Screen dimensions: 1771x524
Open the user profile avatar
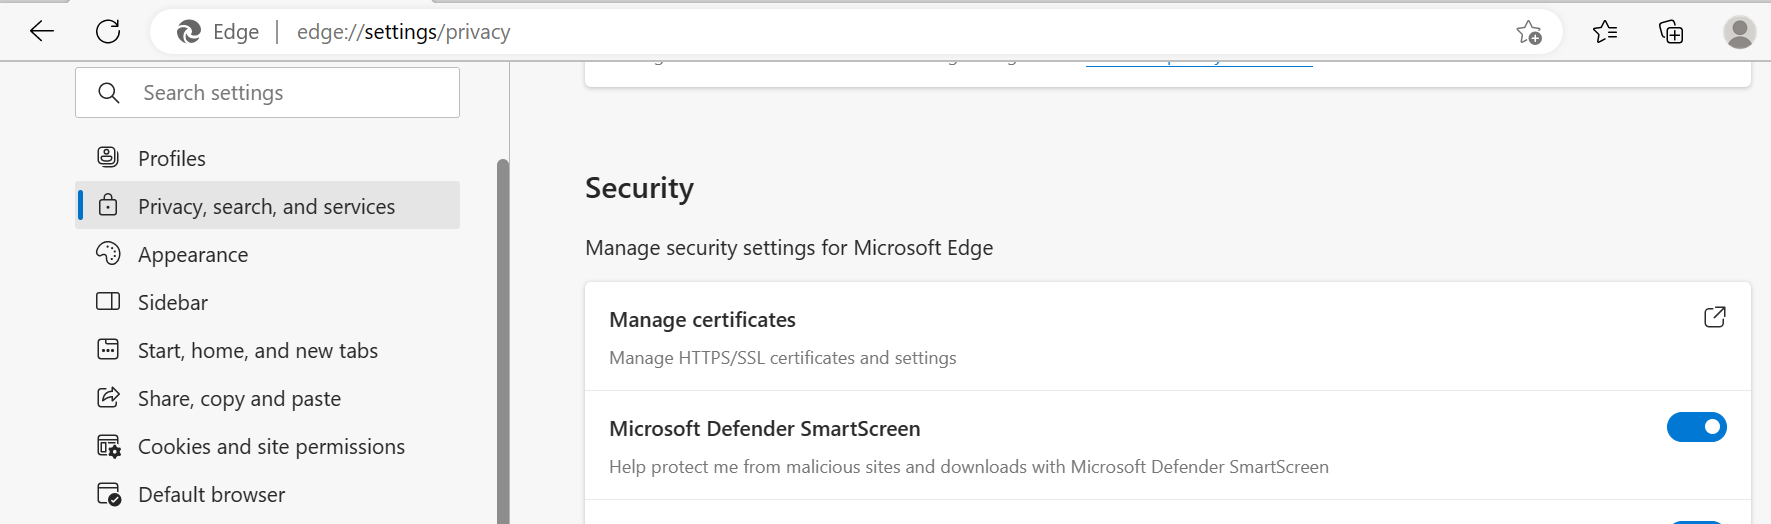tap(1739, 32)
